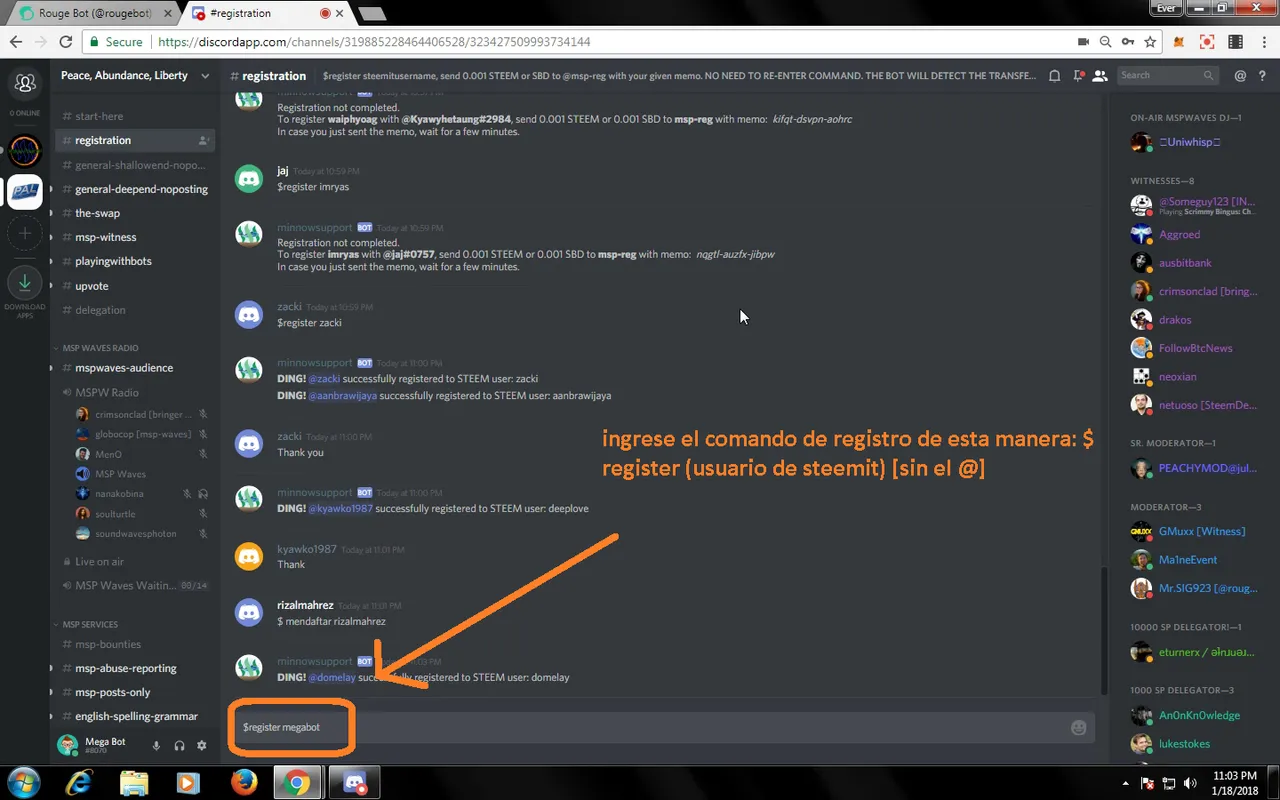Open the Windows Start menu
Image resolution: width=1280 pixels, height=800 pixels.
23,782
